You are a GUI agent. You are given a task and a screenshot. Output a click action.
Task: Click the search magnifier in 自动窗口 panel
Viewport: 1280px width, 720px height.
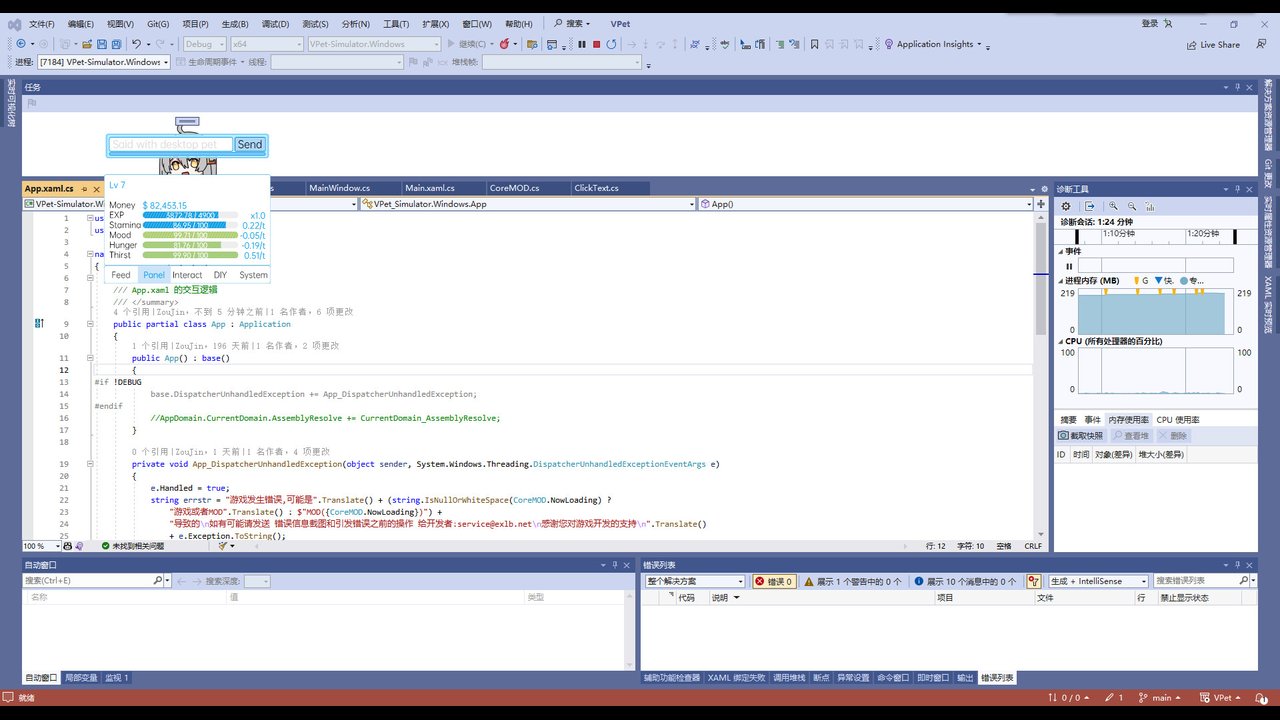tap(157, 581)
